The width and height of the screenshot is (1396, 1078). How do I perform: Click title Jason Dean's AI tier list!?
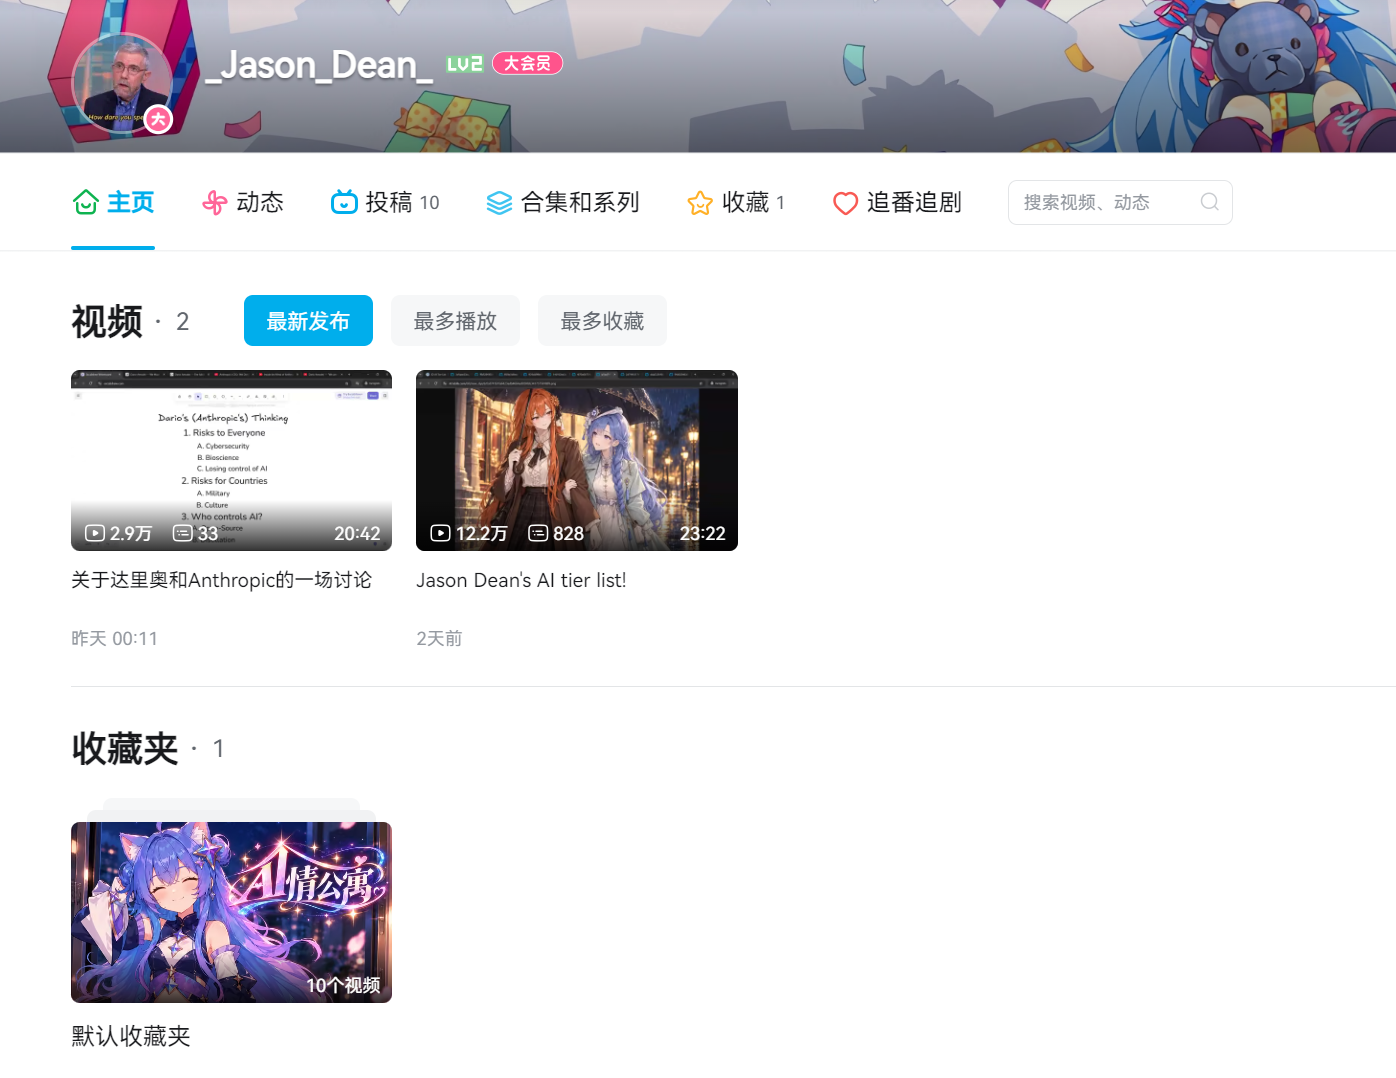[521, 580]
